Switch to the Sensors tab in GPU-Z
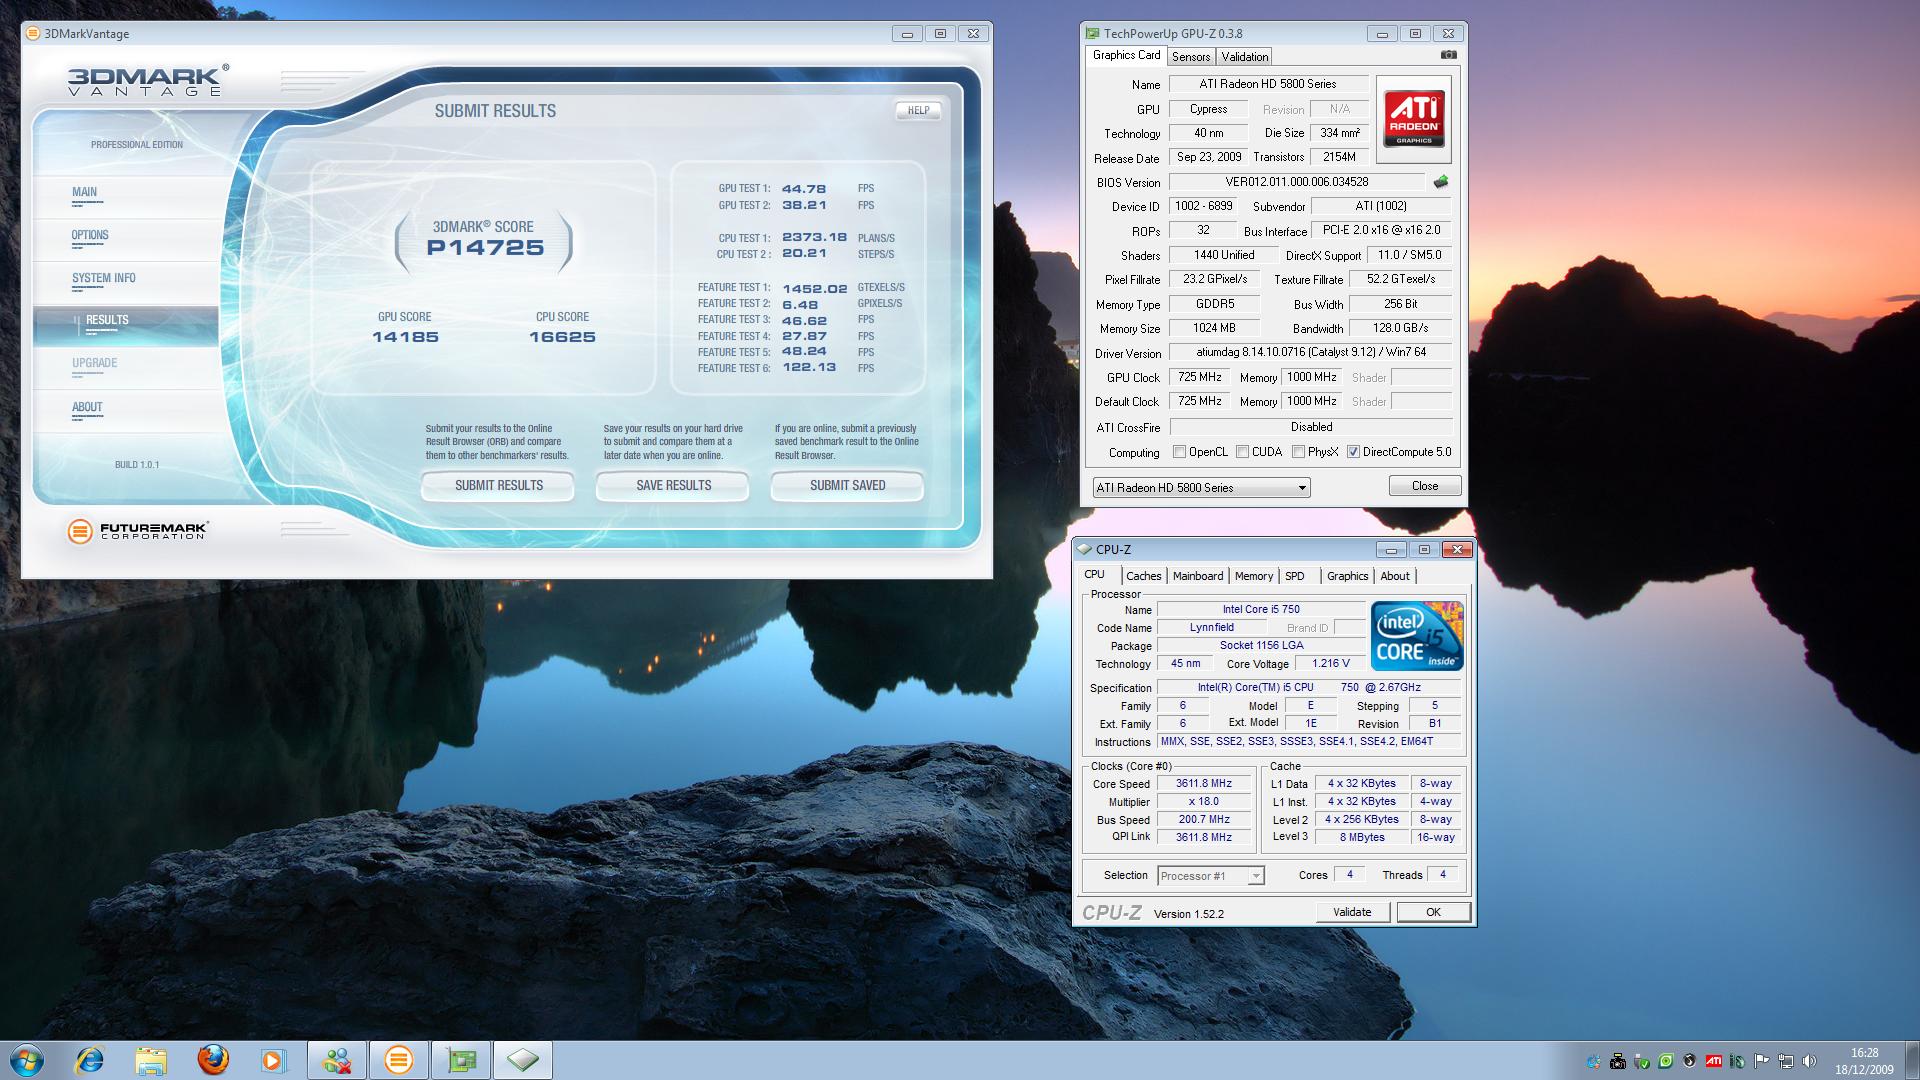The width and height of the screenshot is (1920, 1080). (1191, 57)
